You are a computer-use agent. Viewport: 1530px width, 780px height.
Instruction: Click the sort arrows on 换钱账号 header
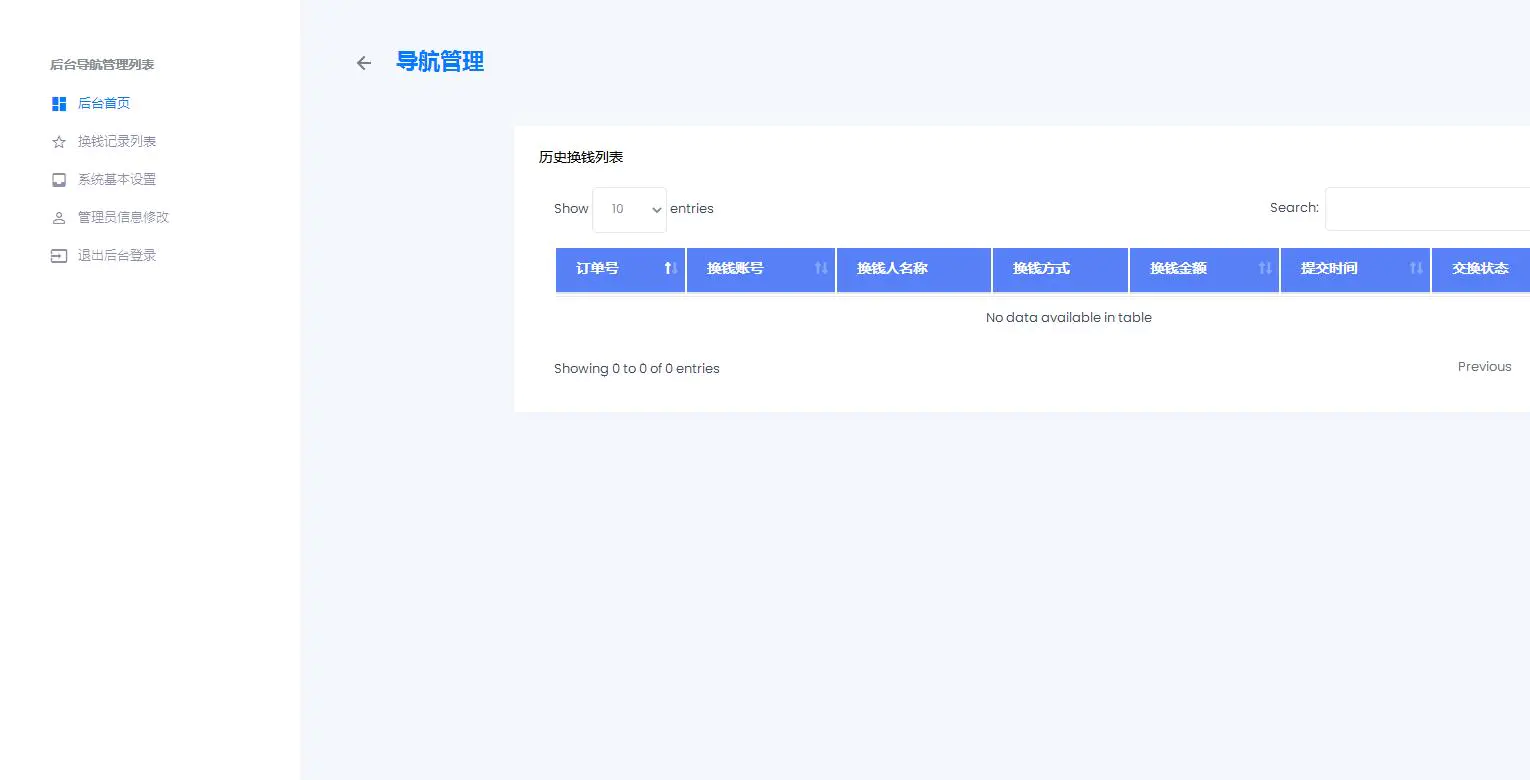click(x=820, y=269)
